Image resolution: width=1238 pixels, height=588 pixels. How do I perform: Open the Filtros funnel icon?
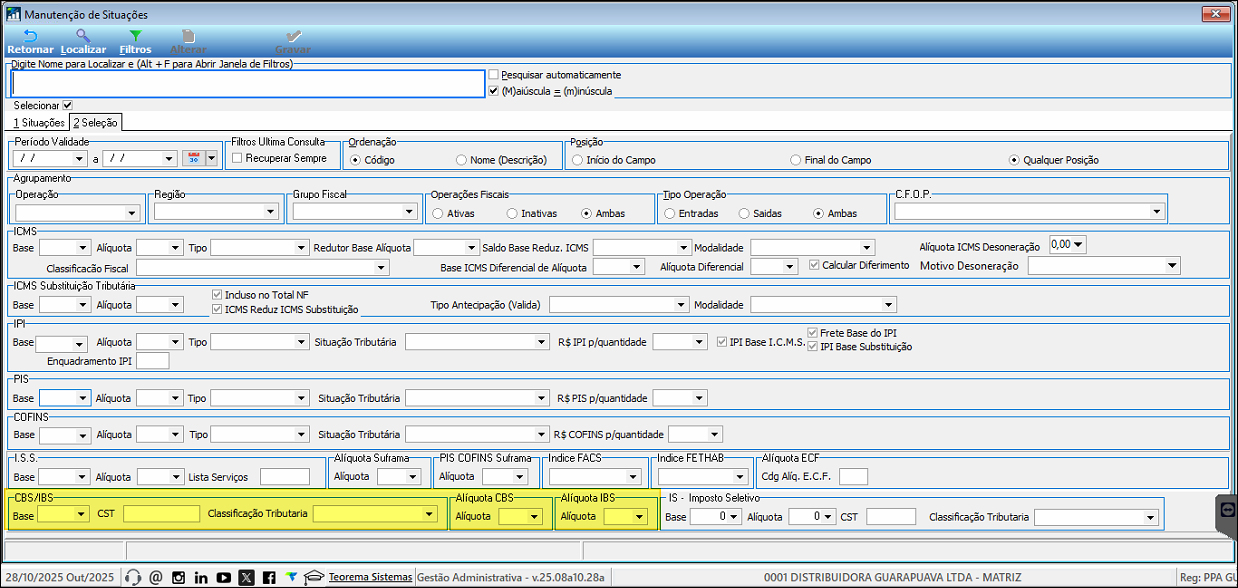tap(135, 36)
